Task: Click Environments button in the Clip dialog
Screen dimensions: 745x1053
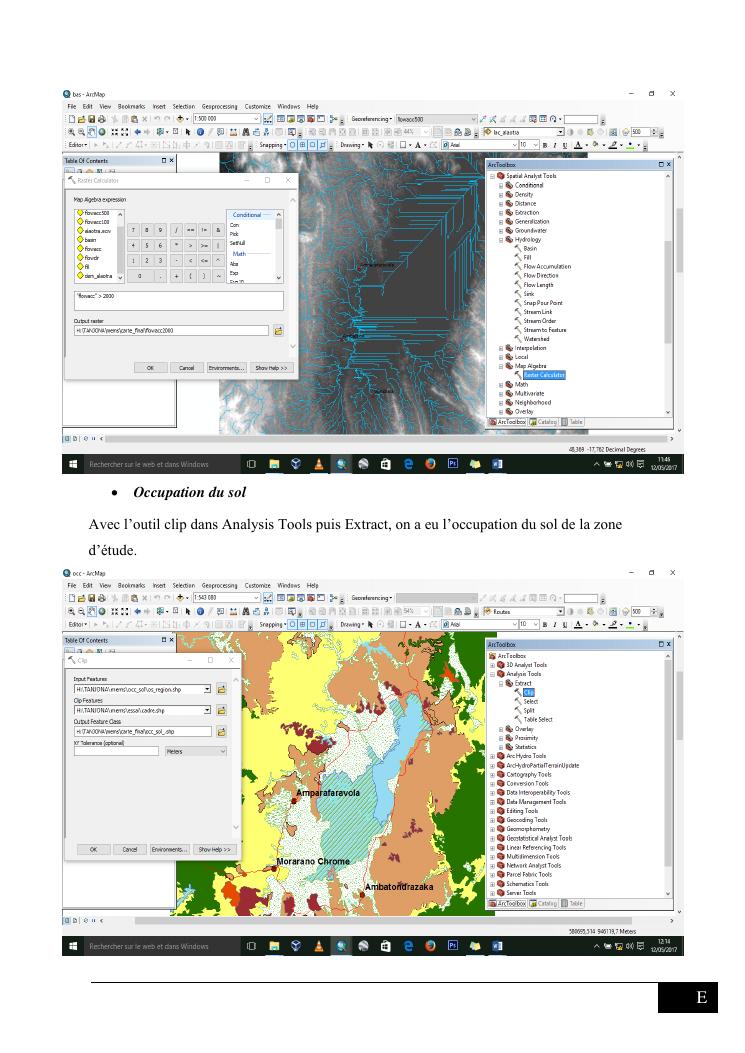Action: coord(169,849)
